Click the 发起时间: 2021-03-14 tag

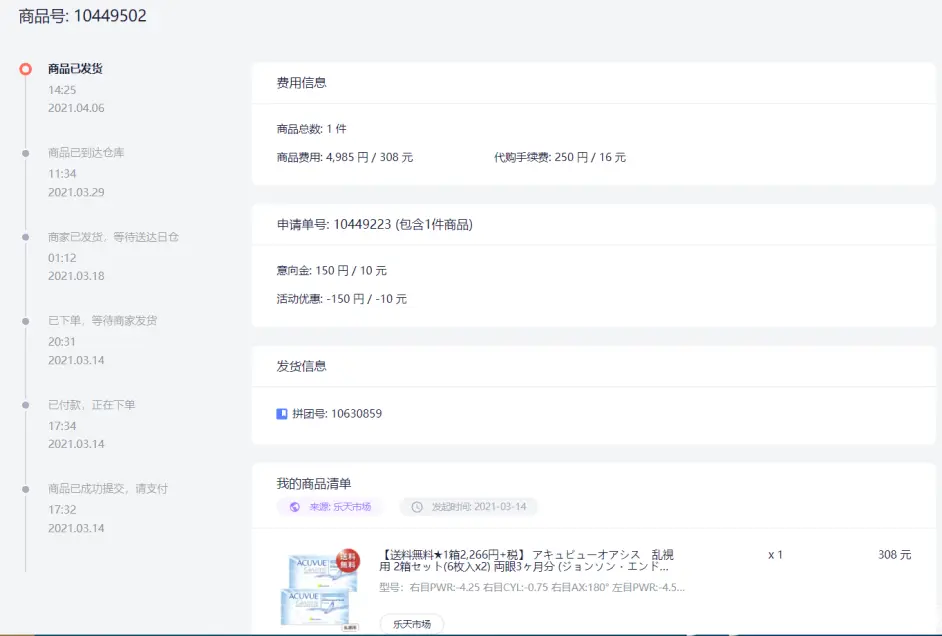pos(469,507)
